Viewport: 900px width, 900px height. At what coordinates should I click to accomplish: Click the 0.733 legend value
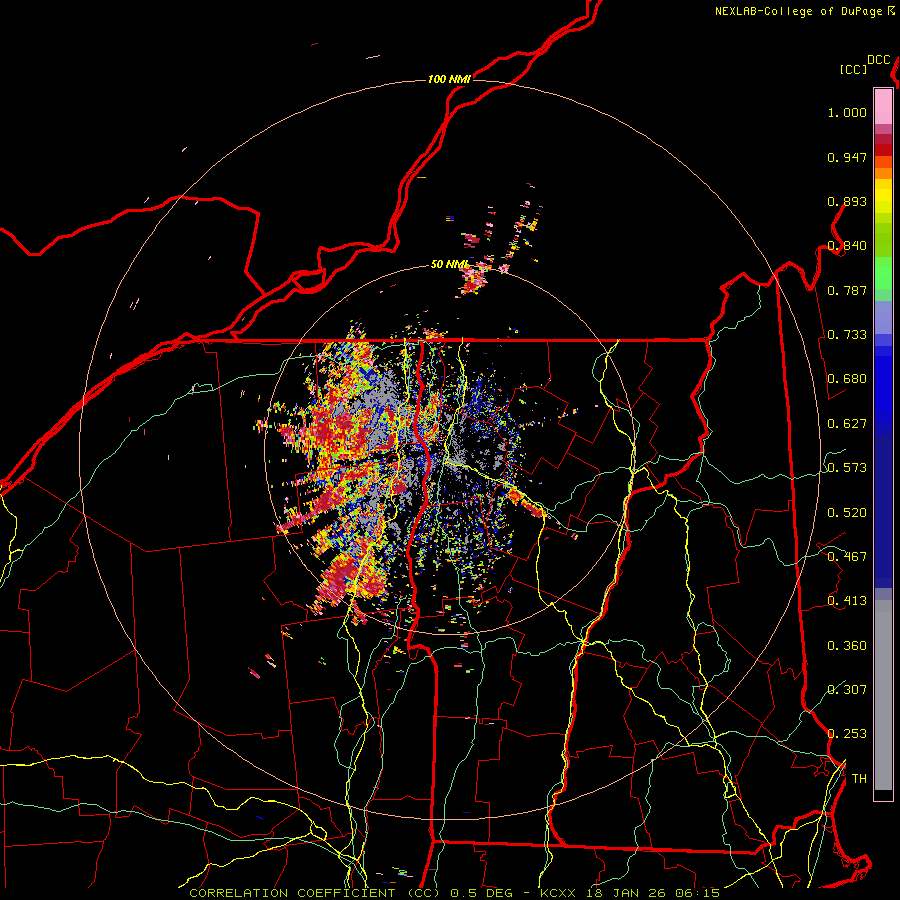pyautogui.click(x=847, y=335)
